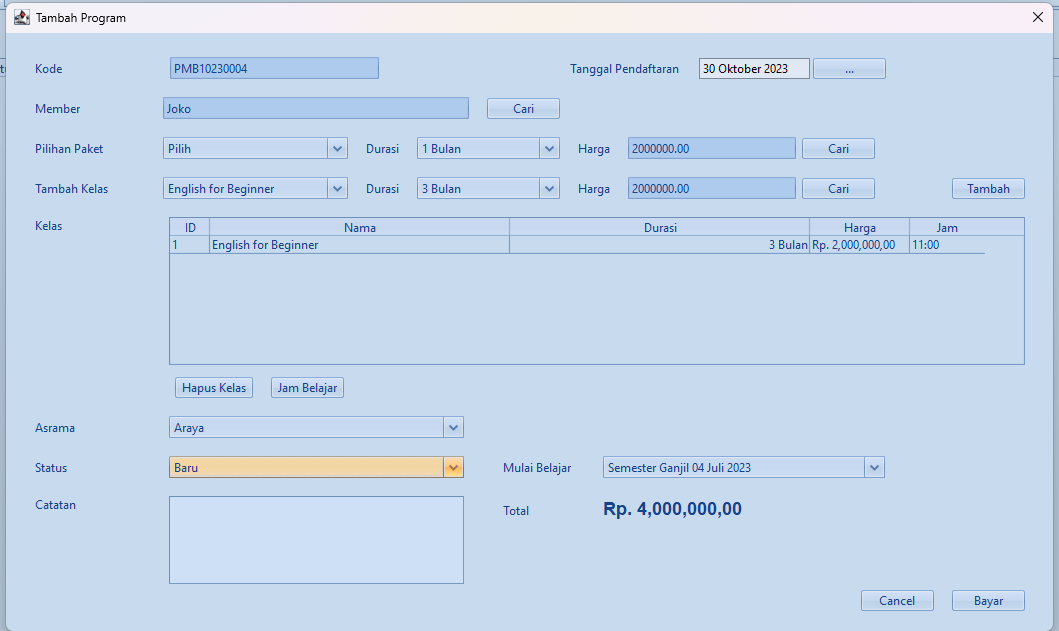Image resolution: width=1059 pixels, height=631 pixels.
Task: Open the Status dropdown showing Baru
Action: [x=316, y=468]
